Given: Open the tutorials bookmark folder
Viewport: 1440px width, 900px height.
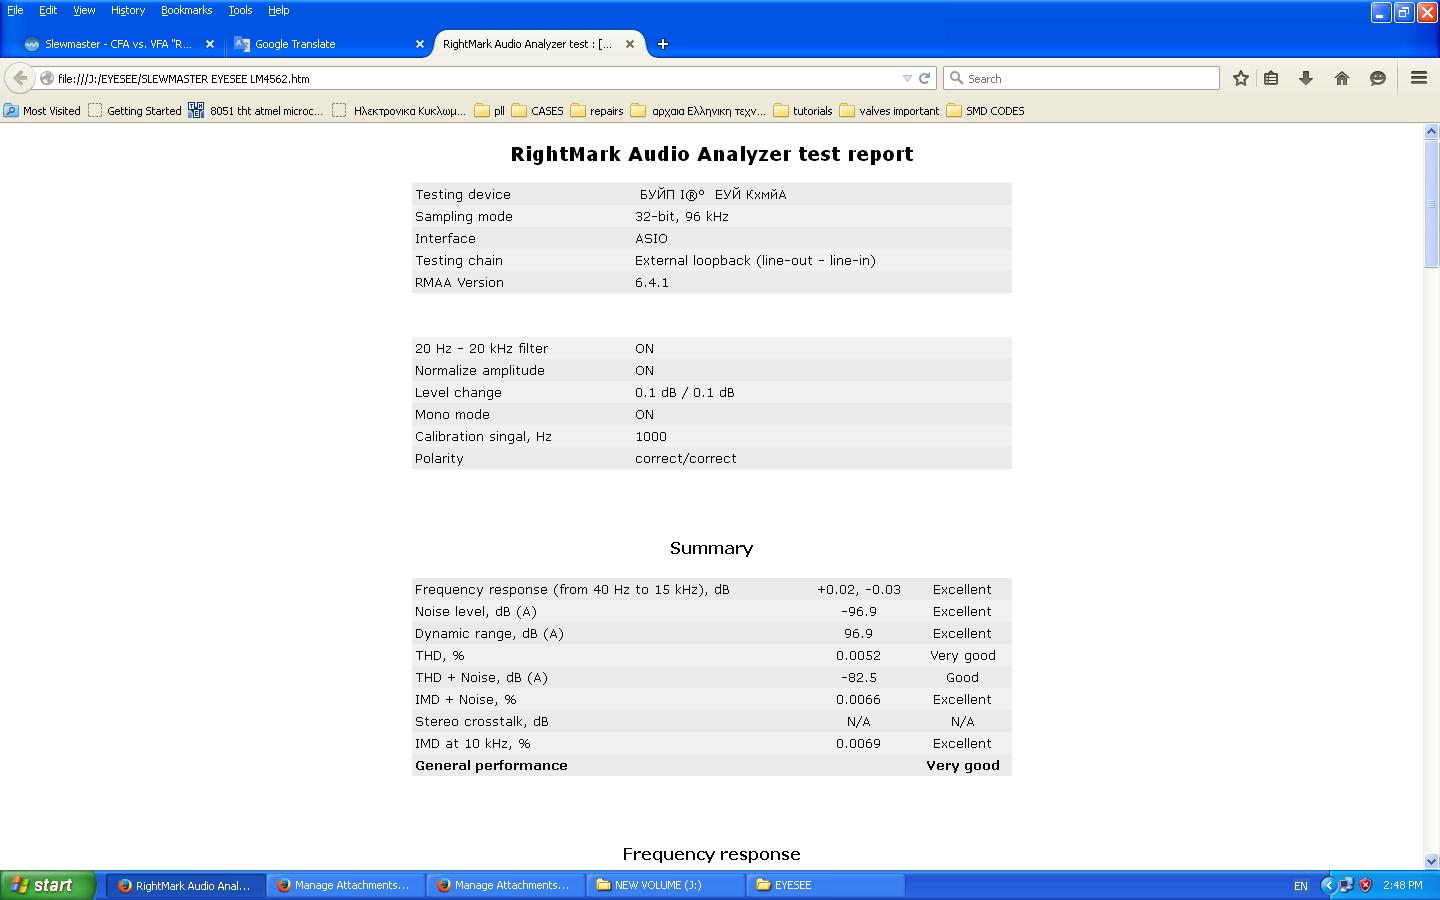Looking at the screenshot, I should (x=803, y=111).
